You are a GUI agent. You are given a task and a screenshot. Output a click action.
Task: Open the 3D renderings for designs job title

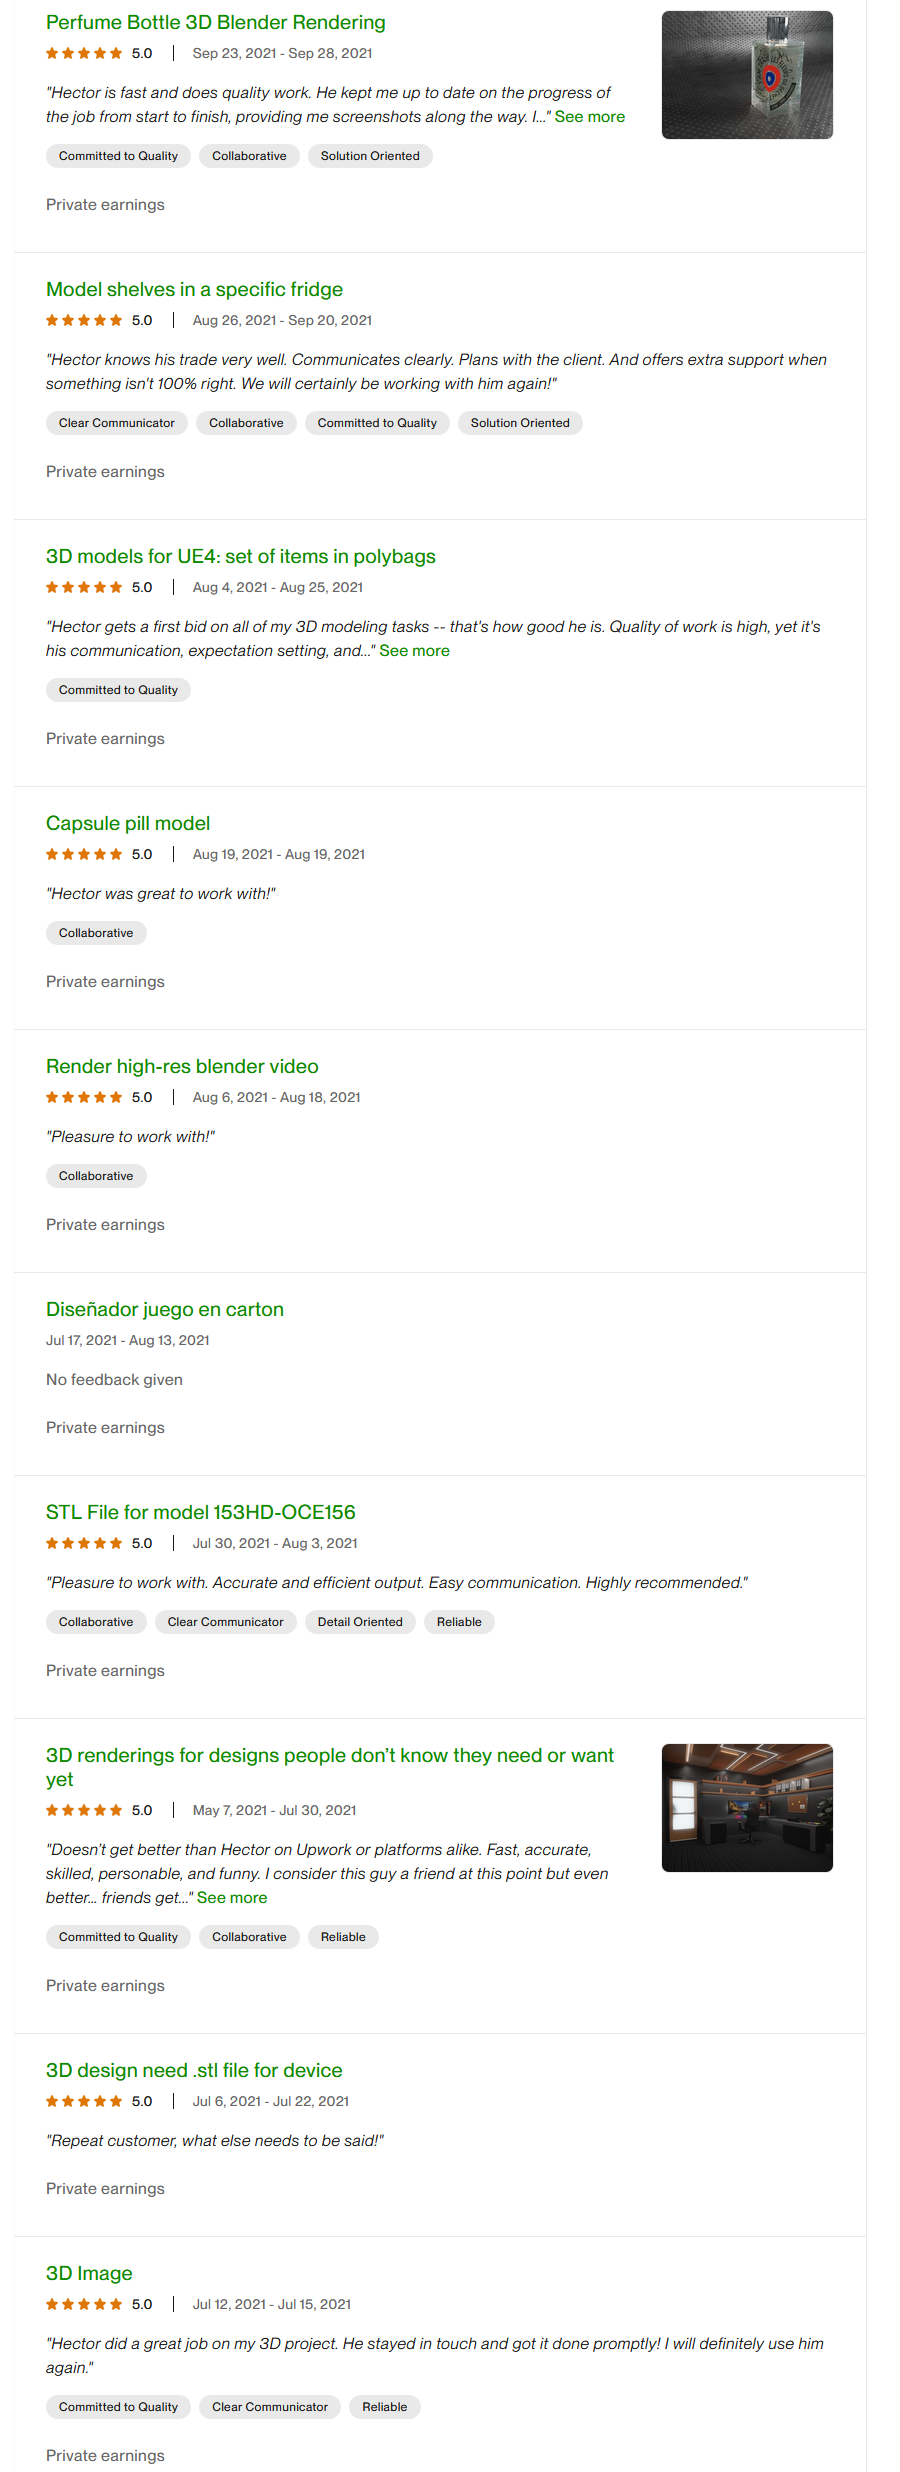pyautogui.click(x=329, y=1756)
